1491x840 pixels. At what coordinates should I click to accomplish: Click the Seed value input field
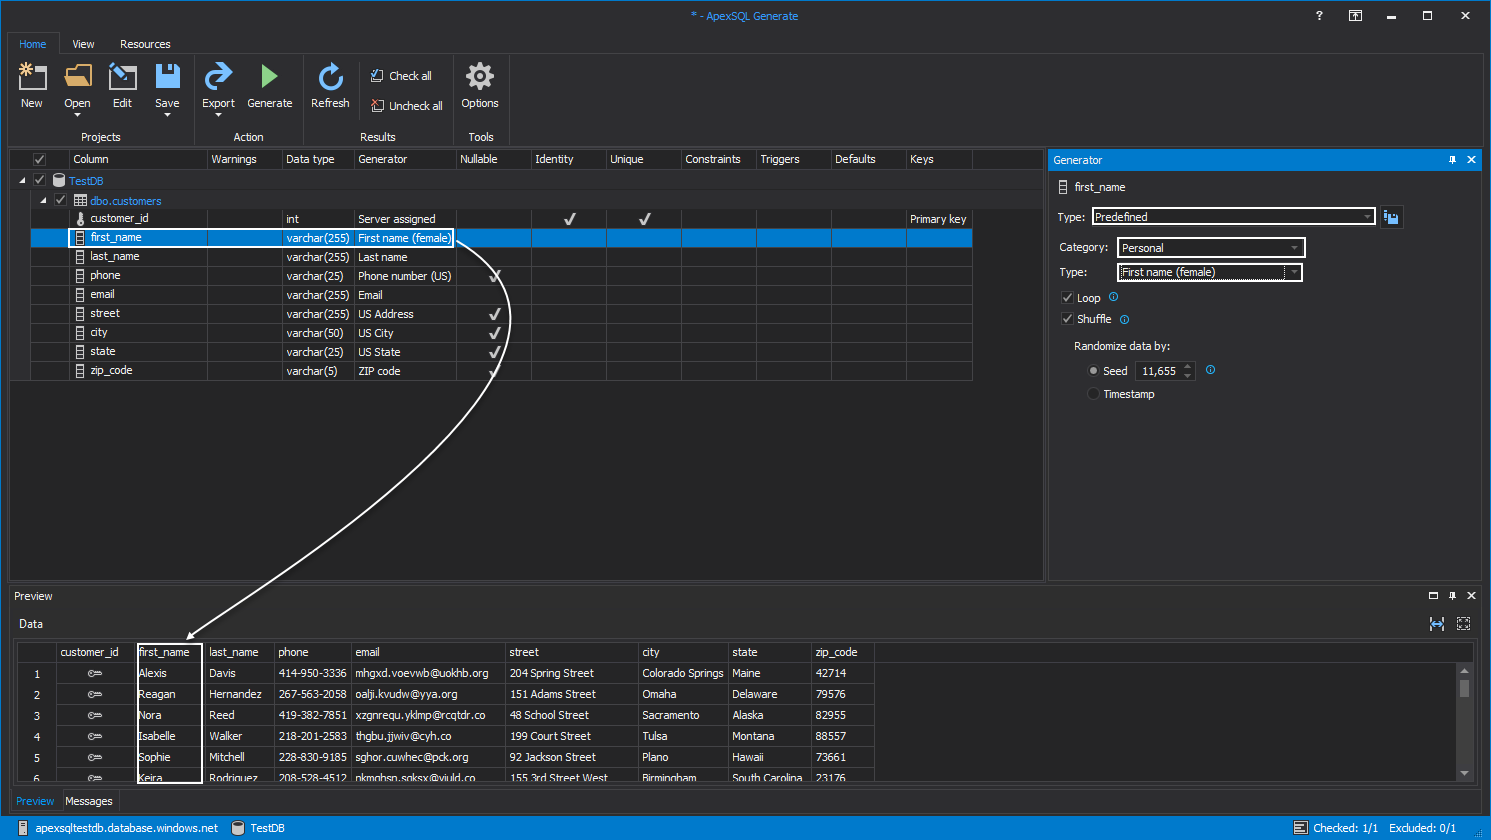[x=1159, y=371]
